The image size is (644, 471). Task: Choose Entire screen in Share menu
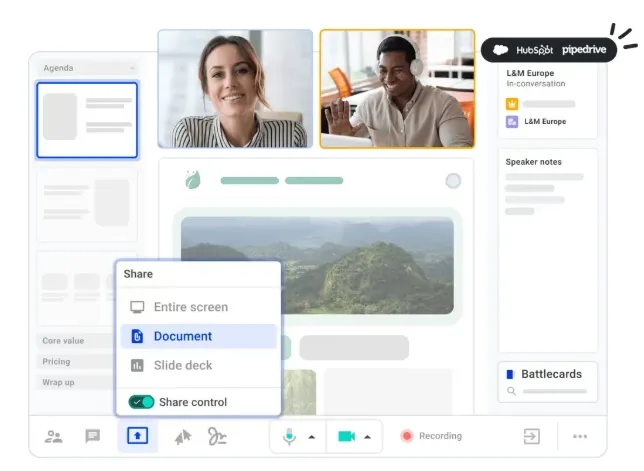coord(199,307)
